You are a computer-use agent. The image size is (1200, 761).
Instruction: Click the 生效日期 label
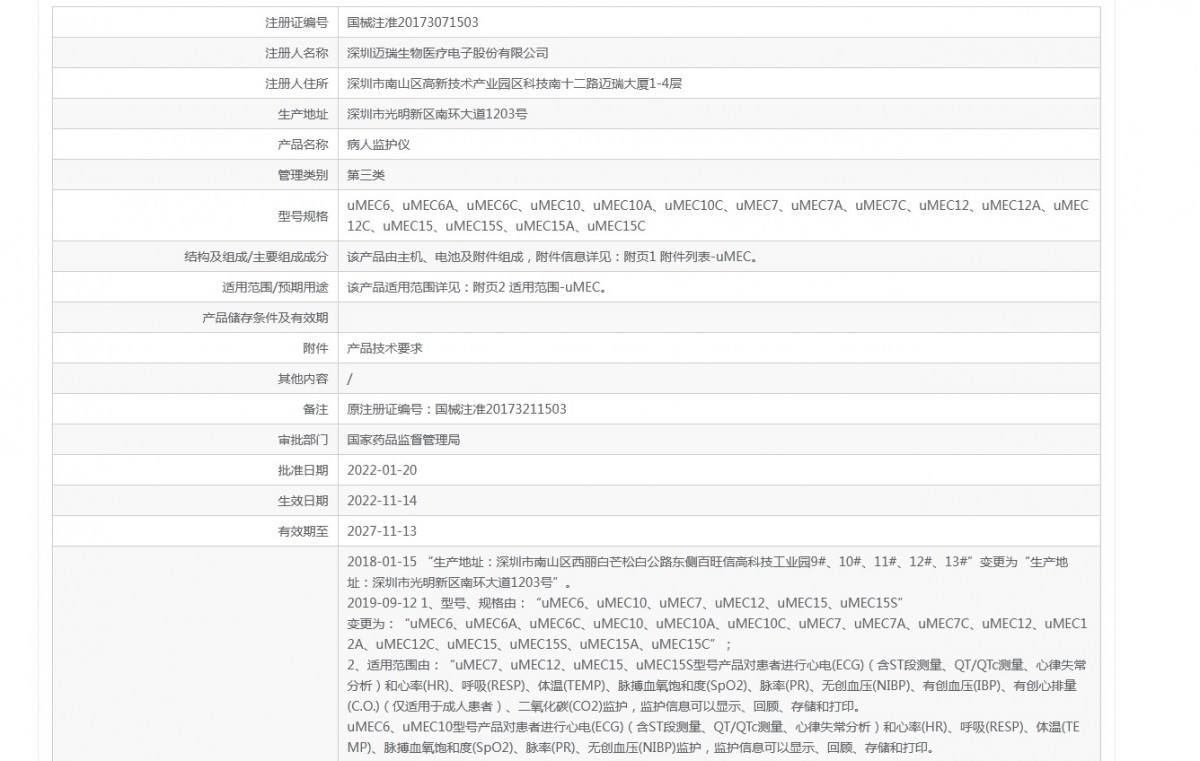point(302,501)
